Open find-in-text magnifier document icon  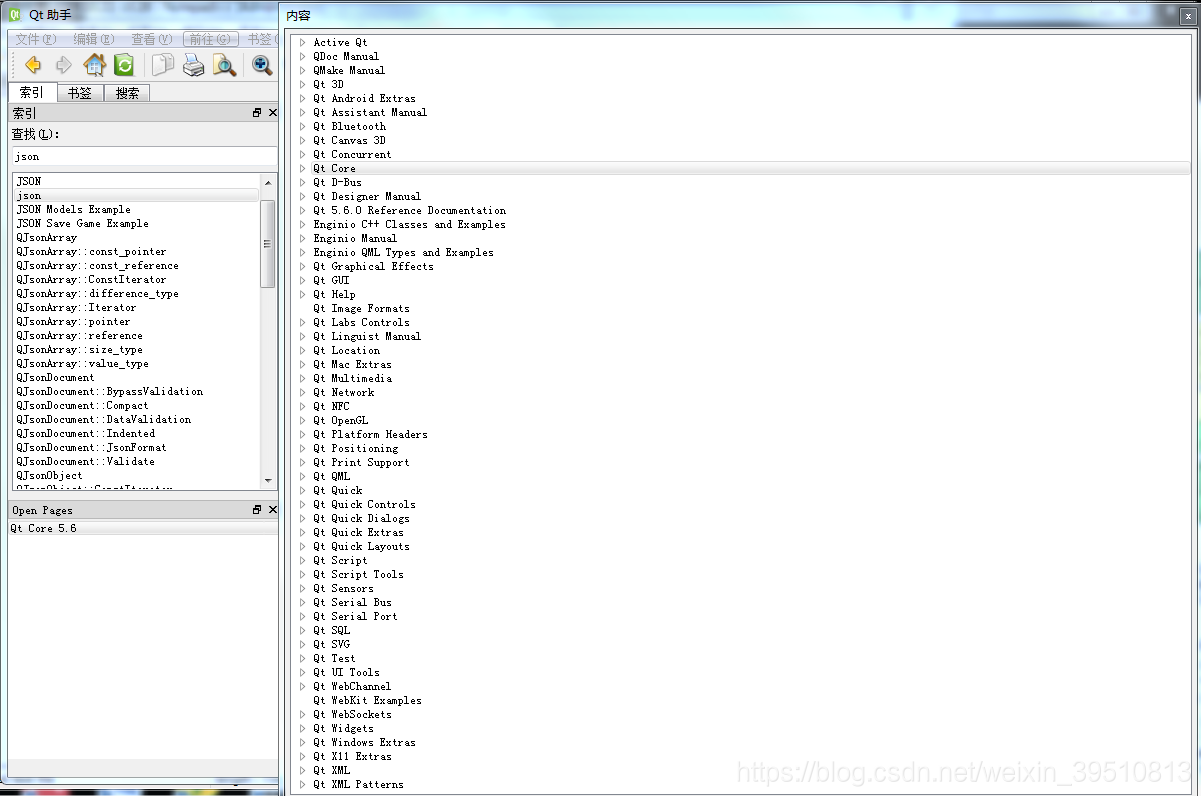[x=225, y=65]
